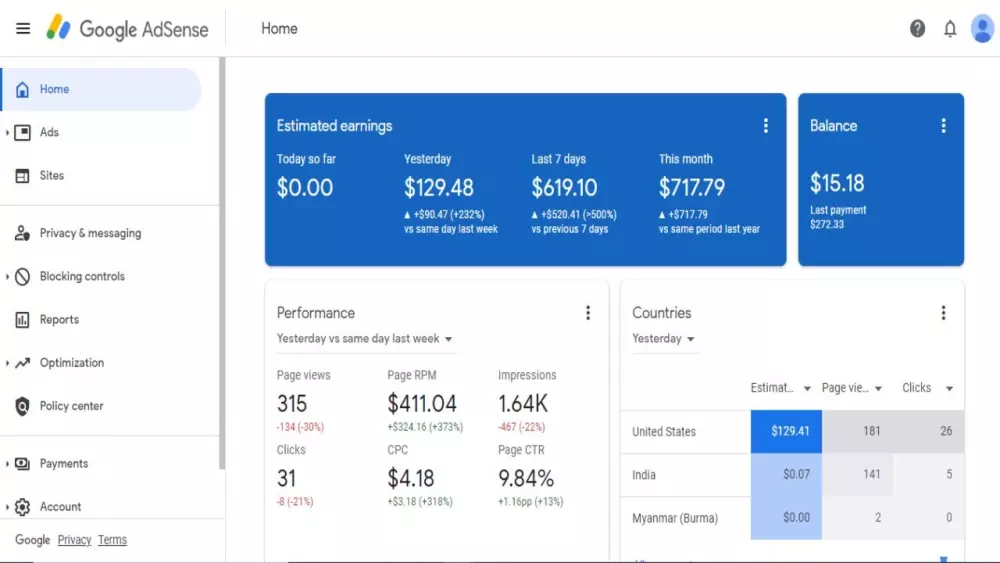Image resolution: width=1000 pixels, height=563 pixels.
Task: Open the 'Yesterday vs same day last week' dropdown
Action: (365, 339)
